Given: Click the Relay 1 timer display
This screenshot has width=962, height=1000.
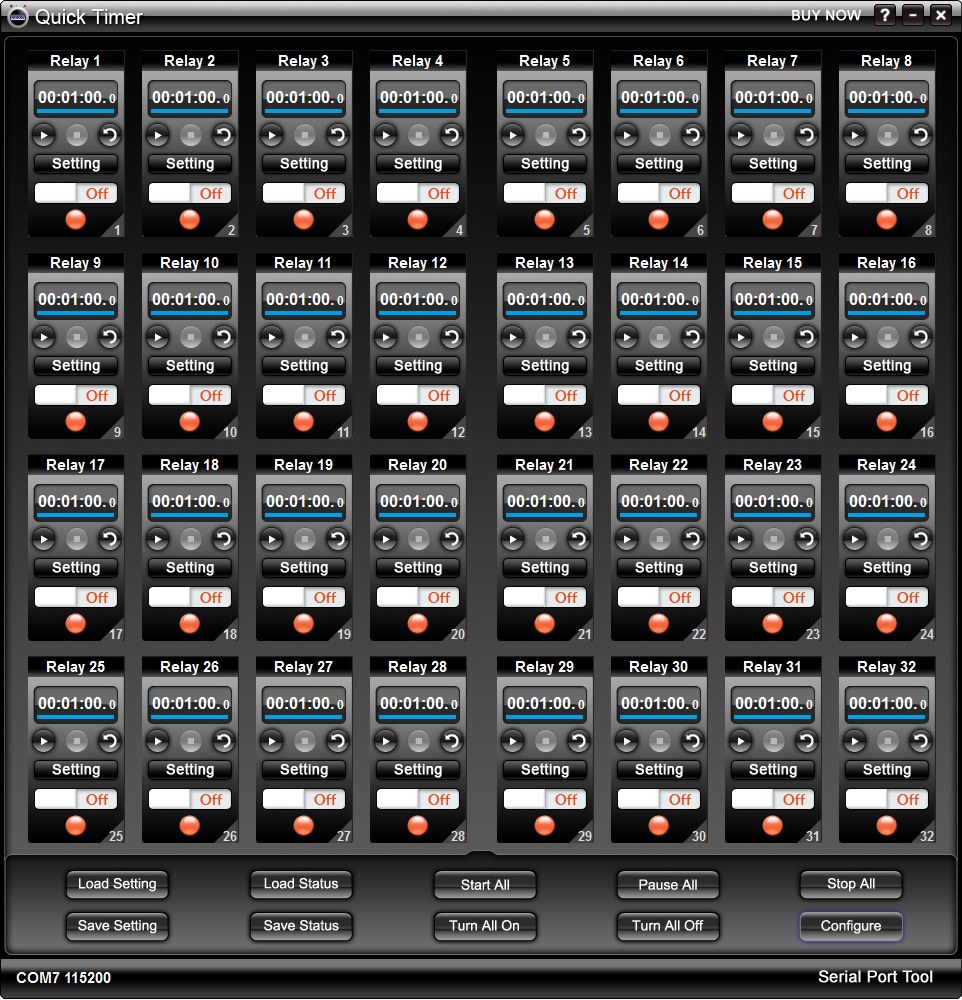Looking at the screenshot, I should (76, 98).
